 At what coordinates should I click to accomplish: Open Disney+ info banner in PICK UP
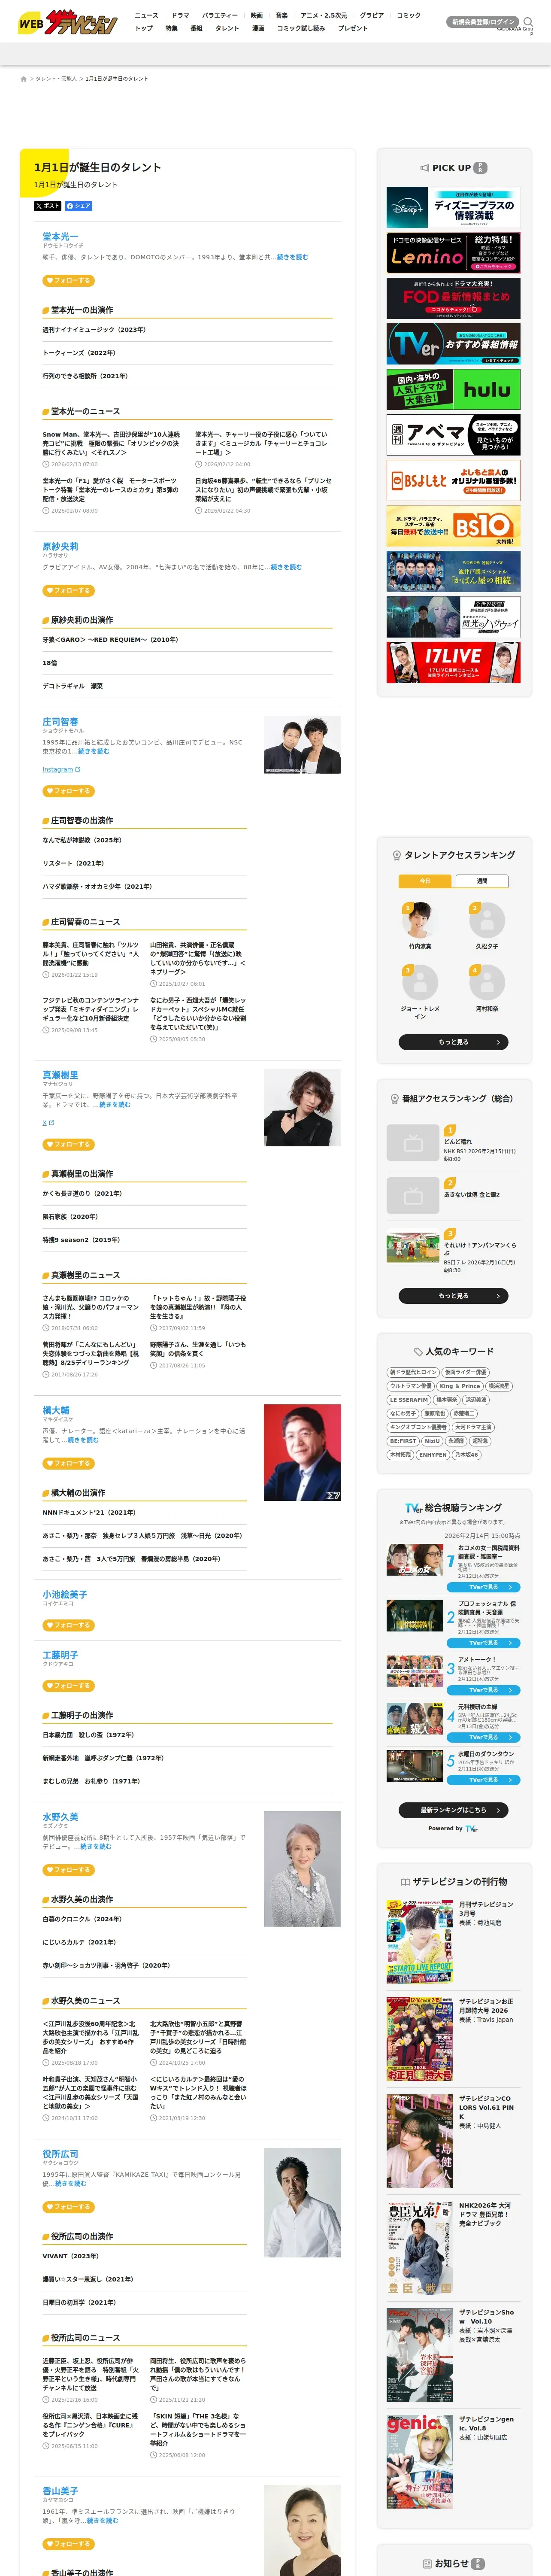[x=453, y=208]
